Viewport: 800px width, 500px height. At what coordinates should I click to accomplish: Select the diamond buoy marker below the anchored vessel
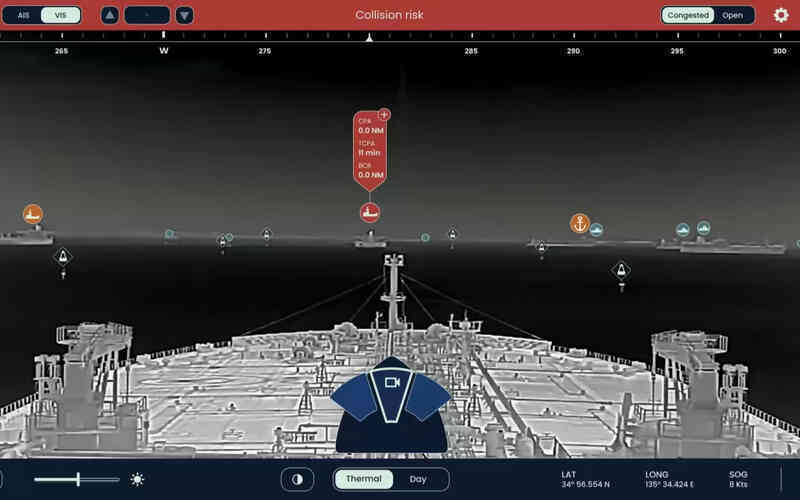click(x=621, y=270)
